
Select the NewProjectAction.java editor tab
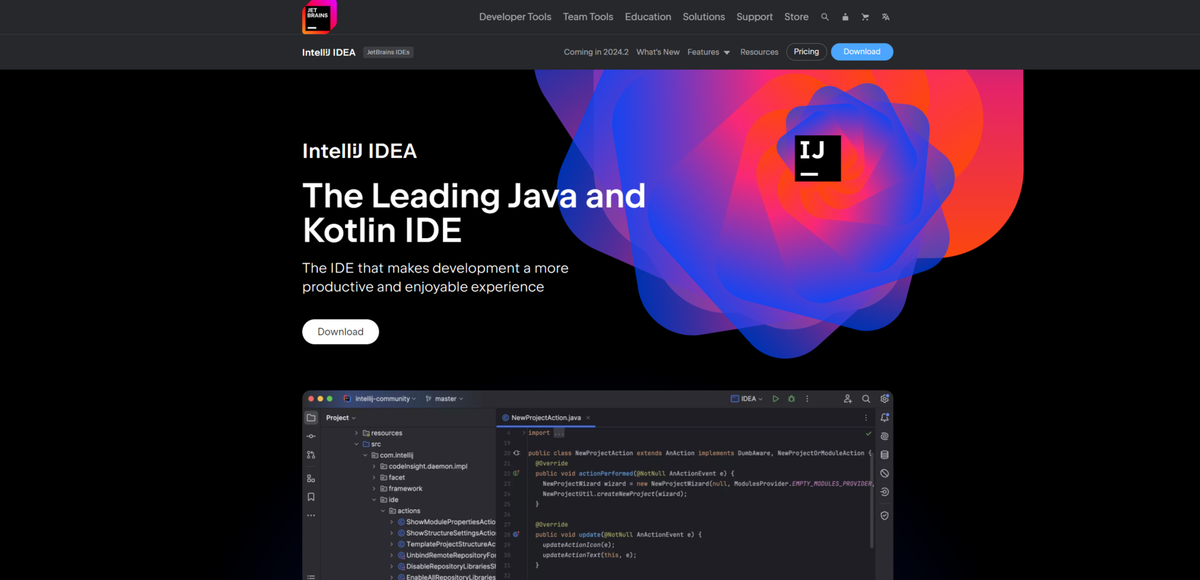coord(545,417)
